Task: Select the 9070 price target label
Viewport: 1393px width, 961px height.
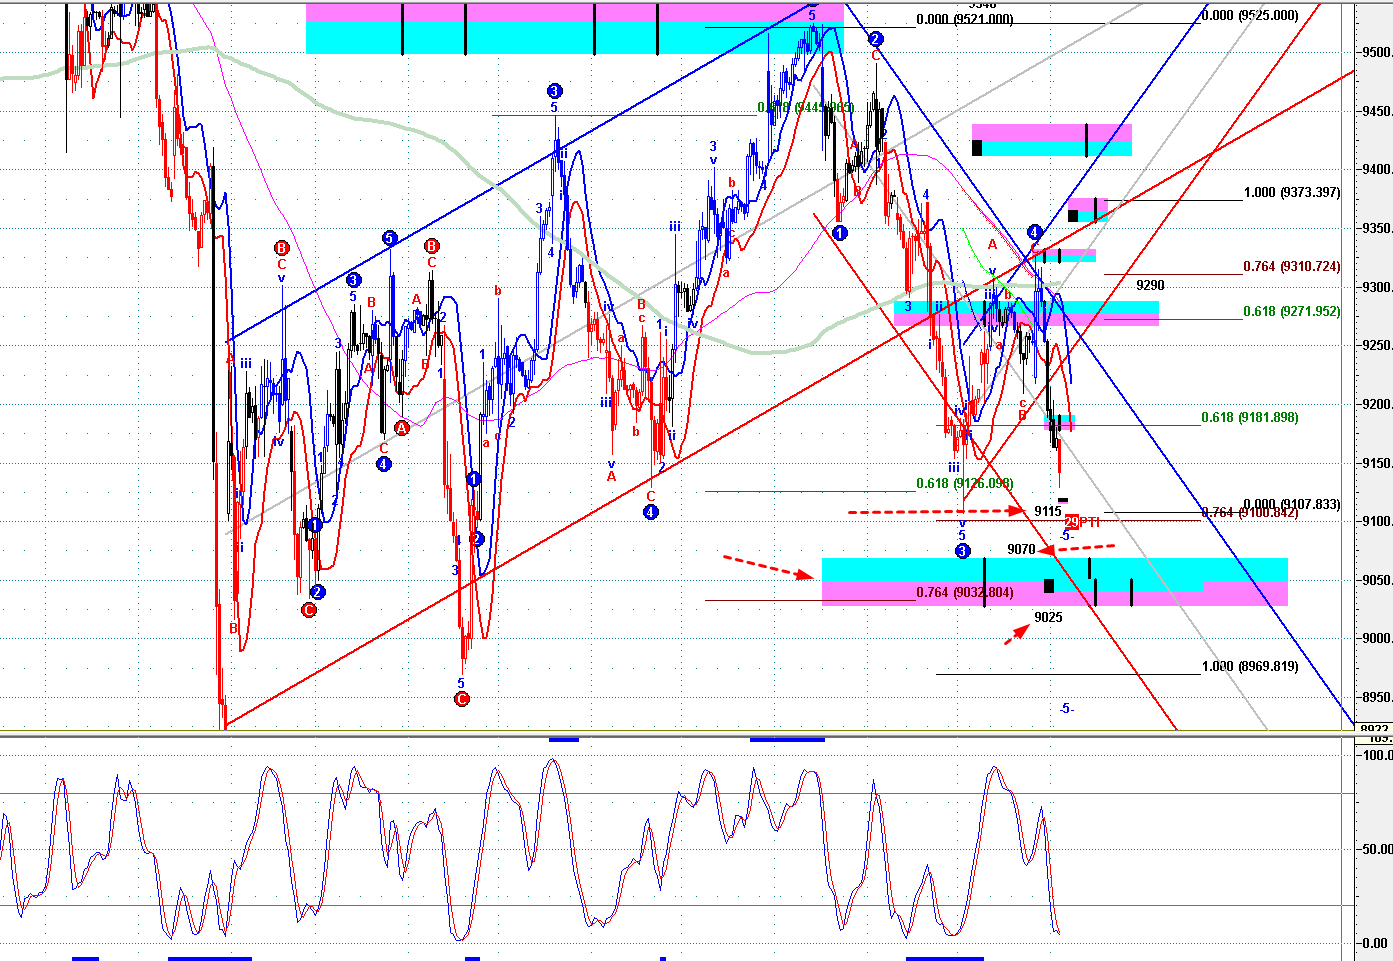Action: pyautogui.click(x=1021, y=549)
